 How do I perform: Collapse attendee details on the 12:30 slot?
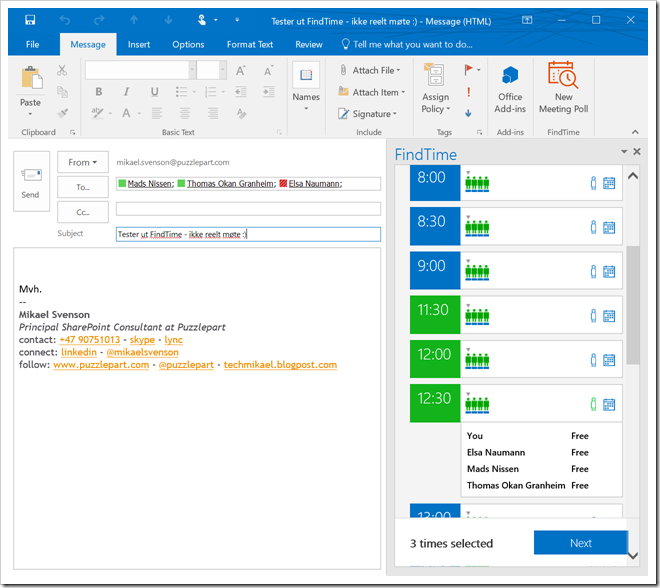(x=593, y=404)
